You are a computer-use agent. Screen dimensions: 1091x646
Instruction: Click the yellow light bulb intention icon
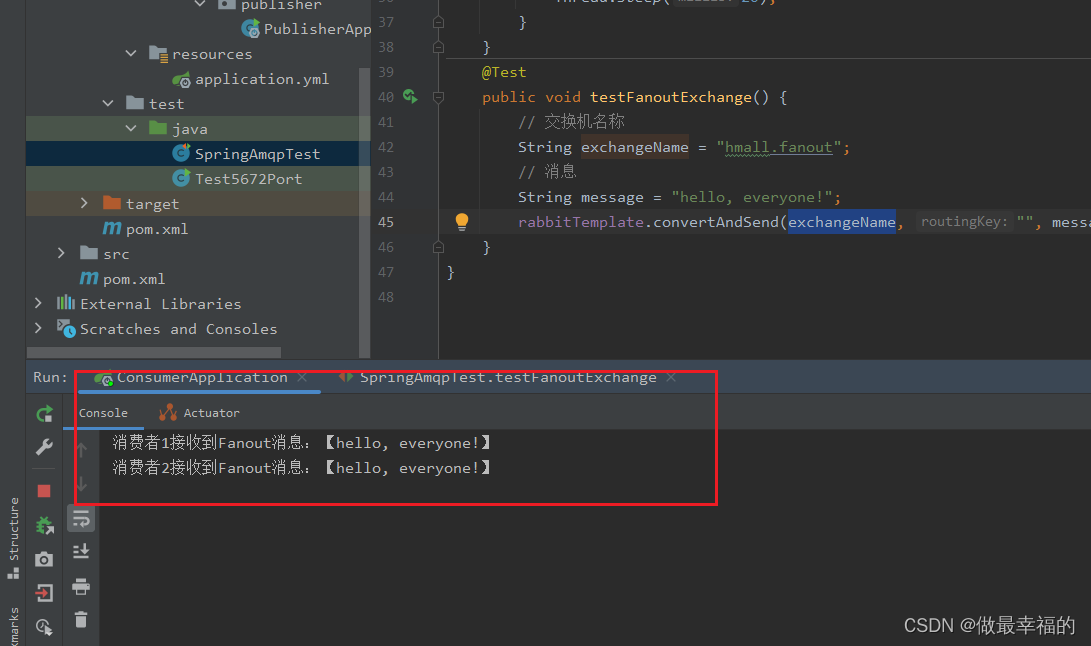(462, 222)
